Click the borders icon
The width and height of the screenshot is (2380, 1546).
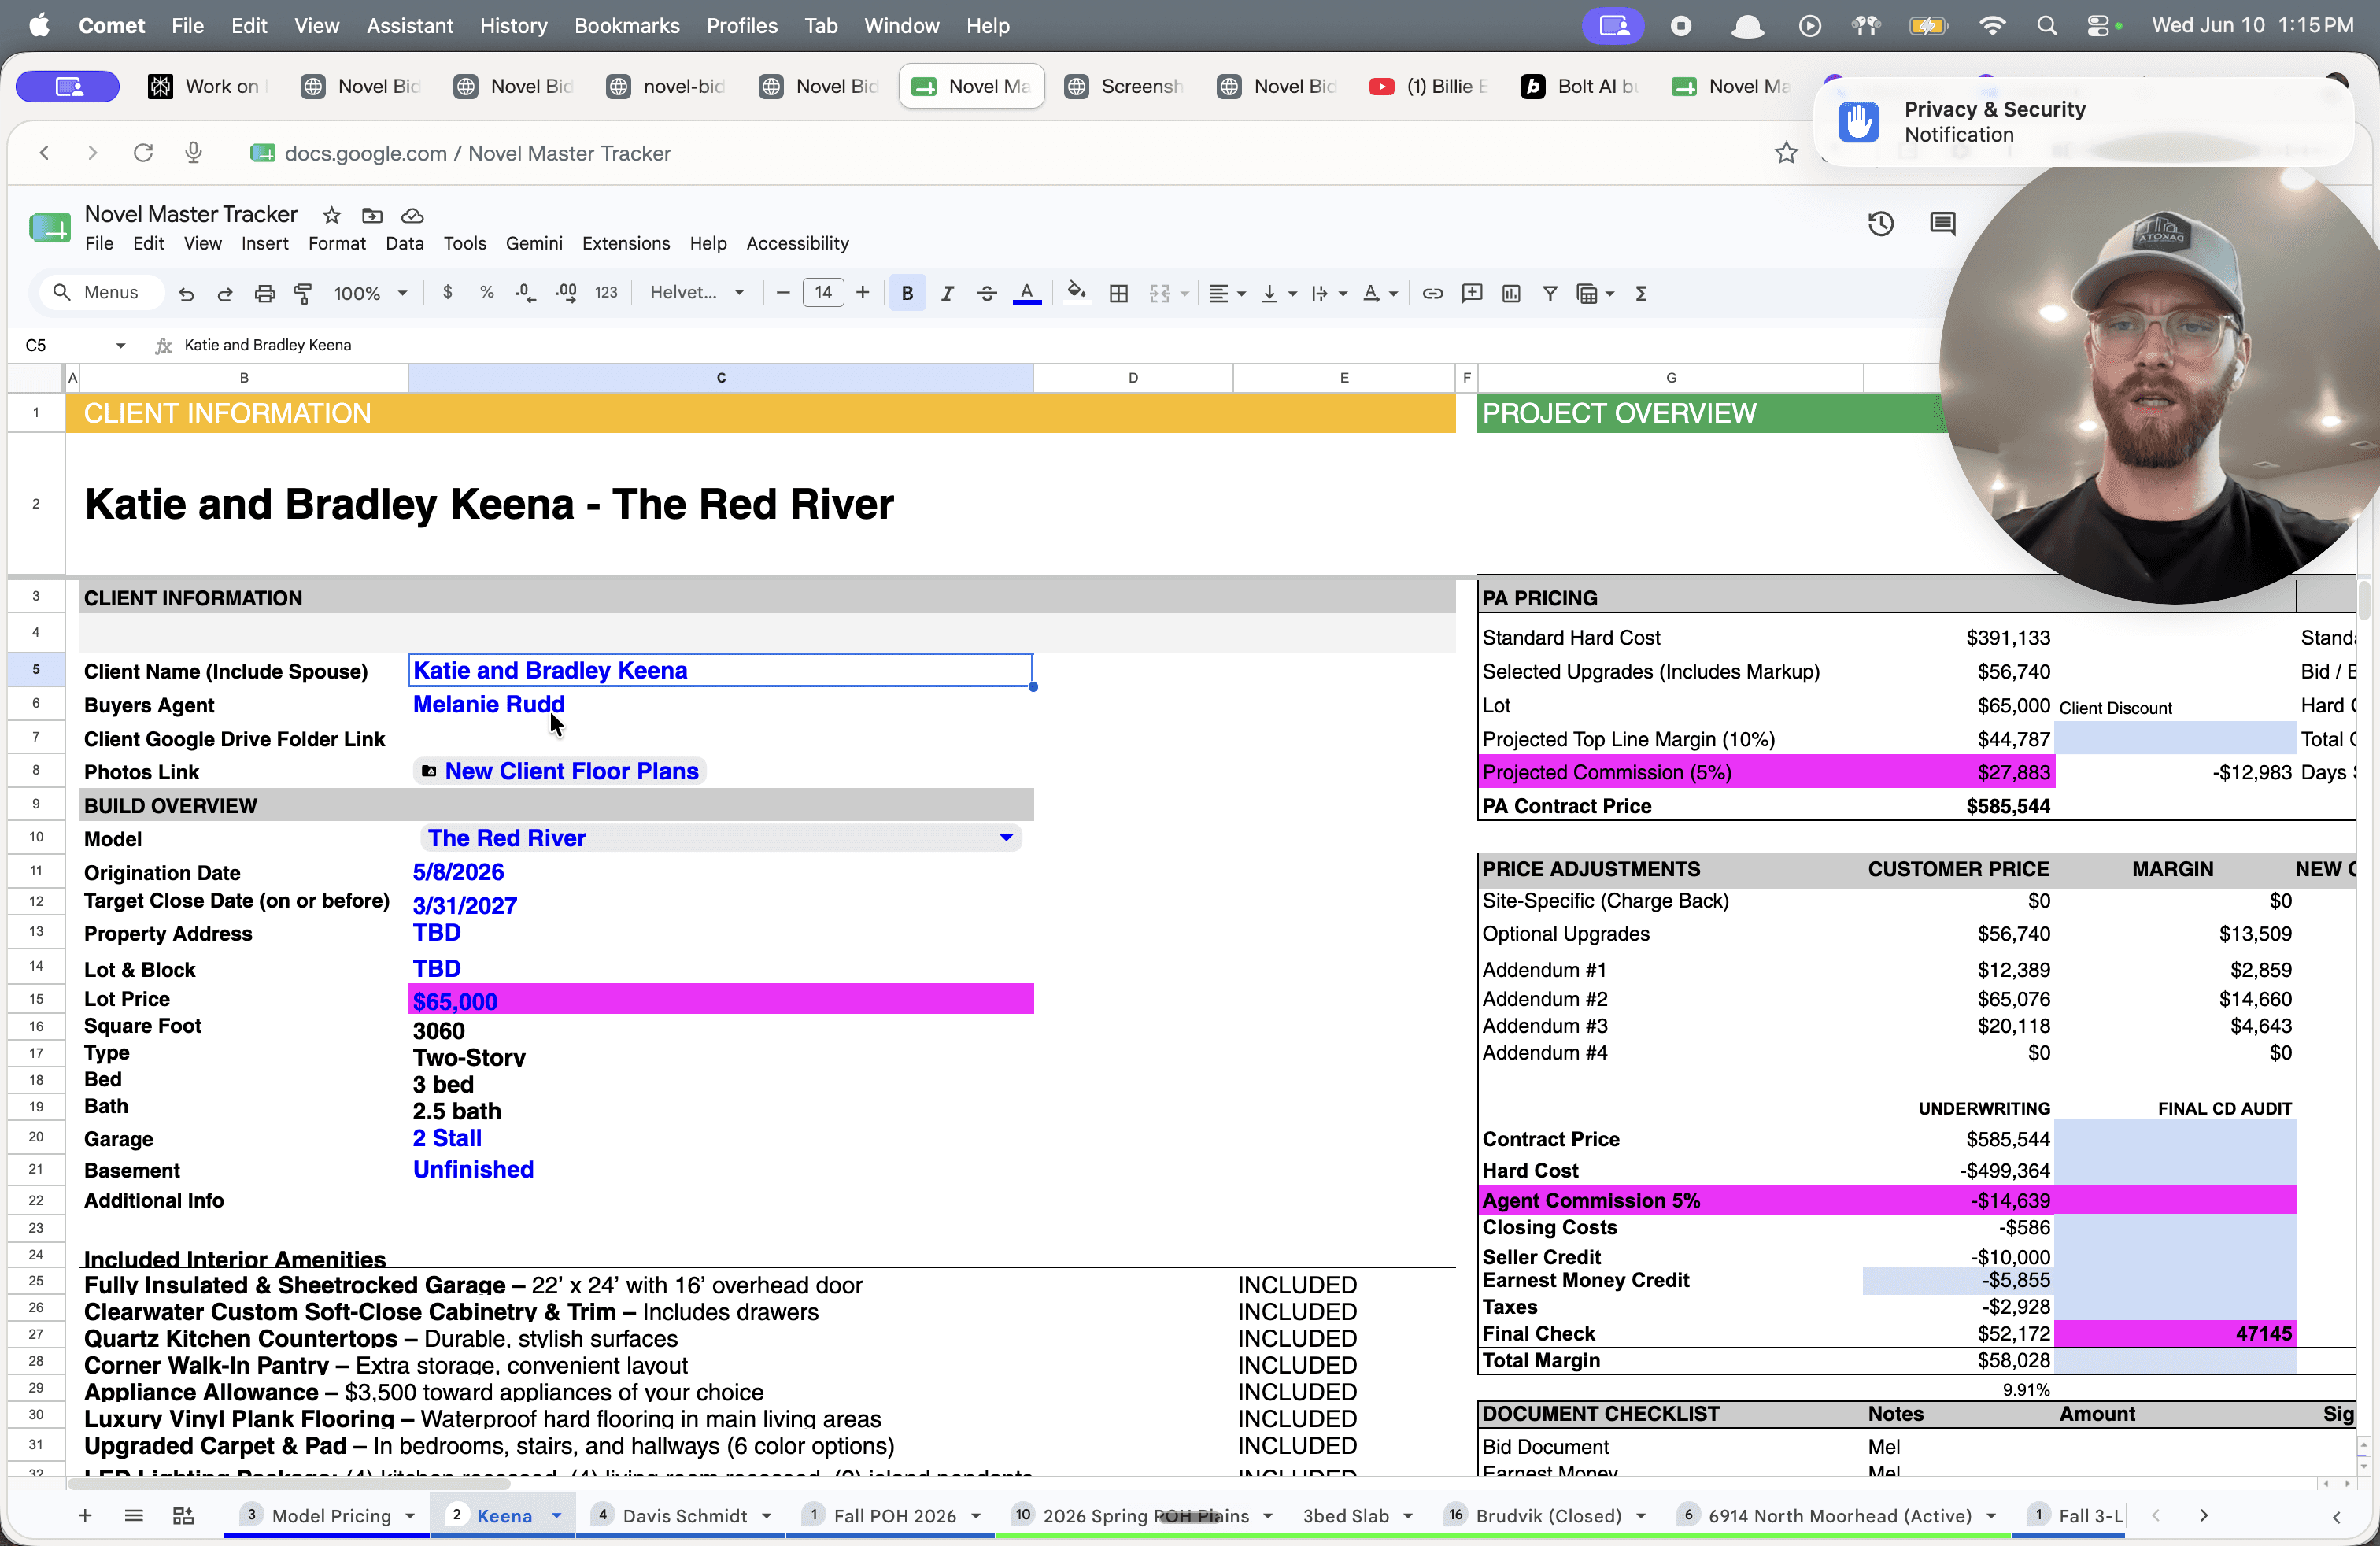[1119, 293]
